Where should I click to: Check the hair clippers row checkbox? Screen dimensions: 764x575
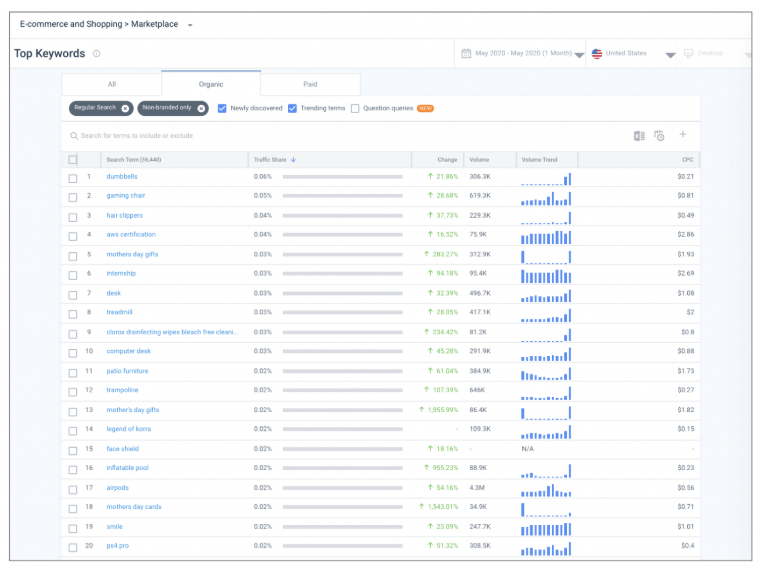click(x=73, y=217)
